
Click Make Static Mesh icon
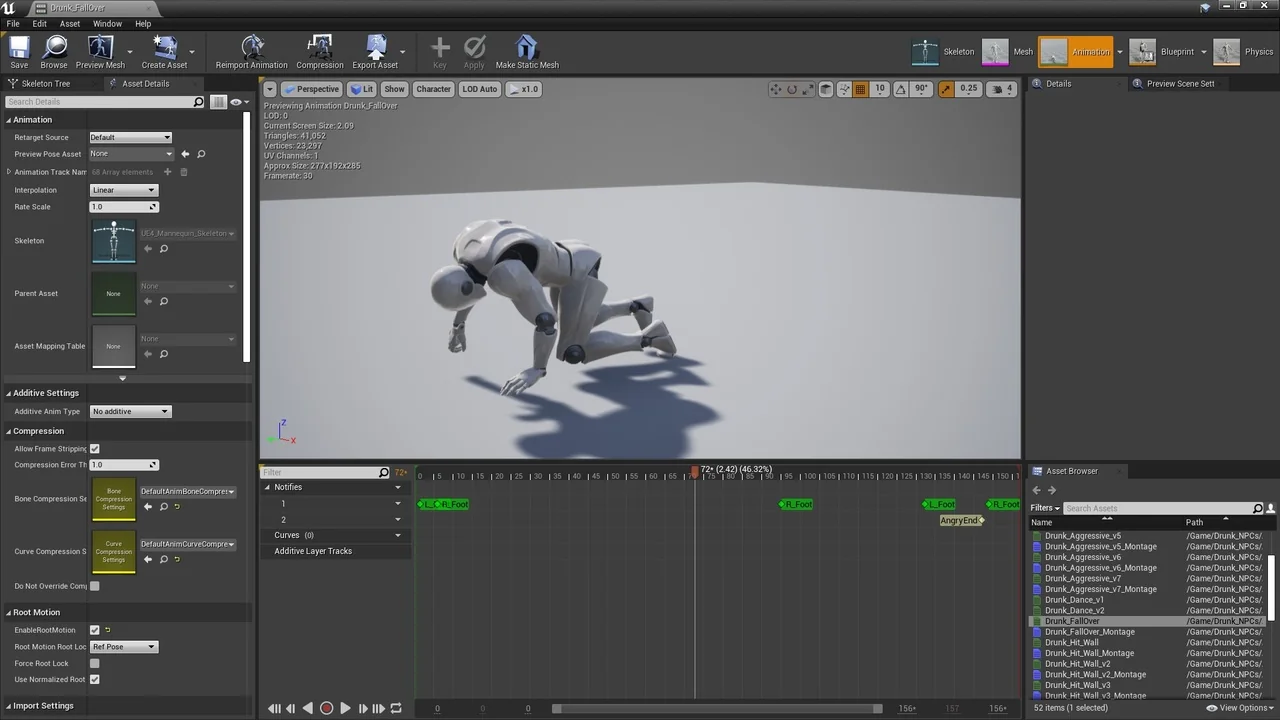pos(527,51)
